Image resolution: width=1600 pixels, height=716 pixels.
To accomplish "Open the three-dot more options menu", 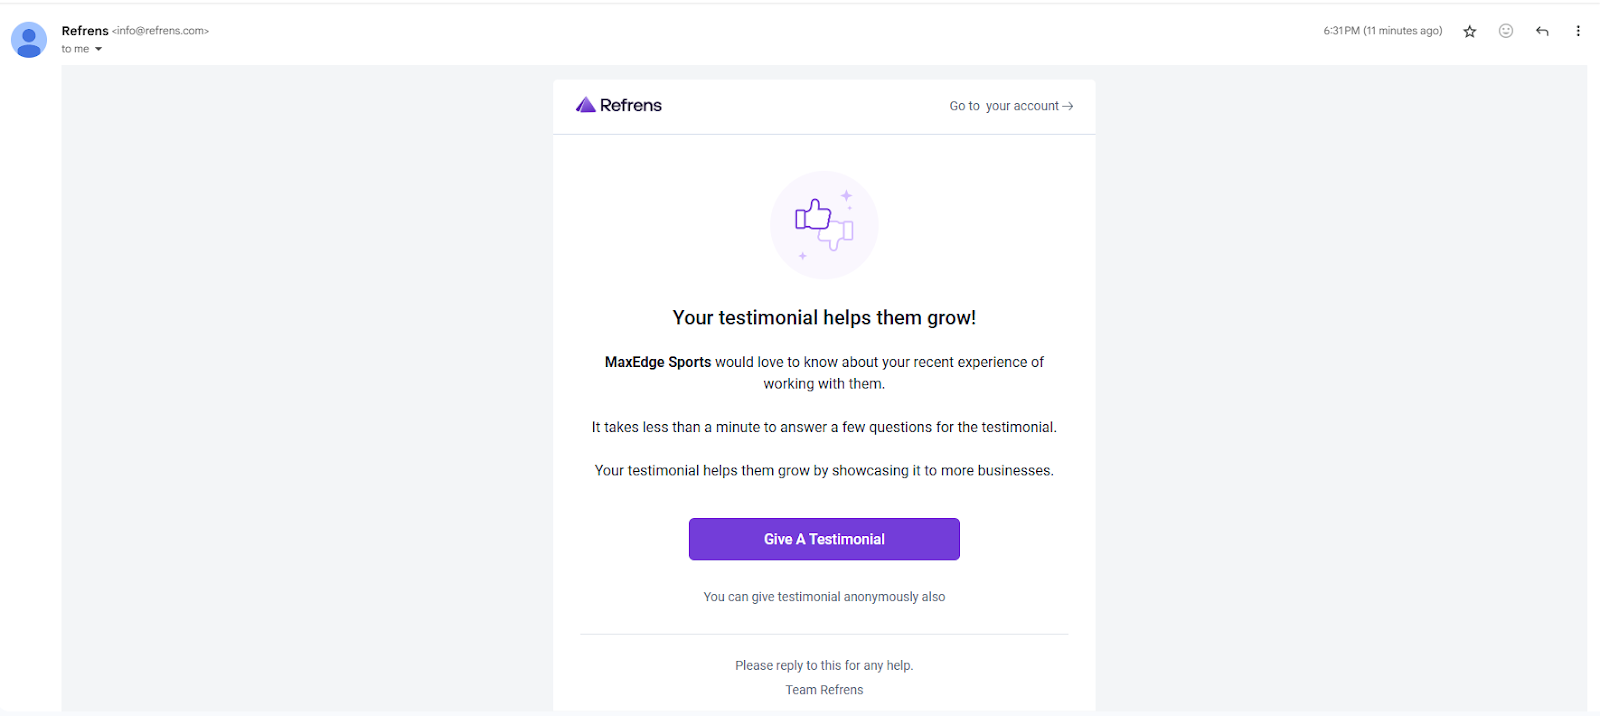I will click(x=1578, y=31).
